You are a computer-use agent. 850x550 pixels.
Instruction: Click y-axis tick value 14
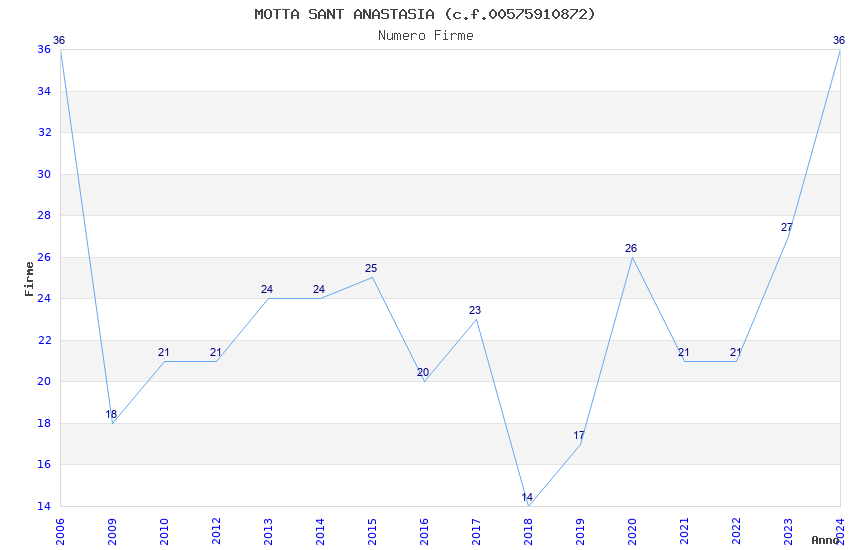tap(44, 506)
